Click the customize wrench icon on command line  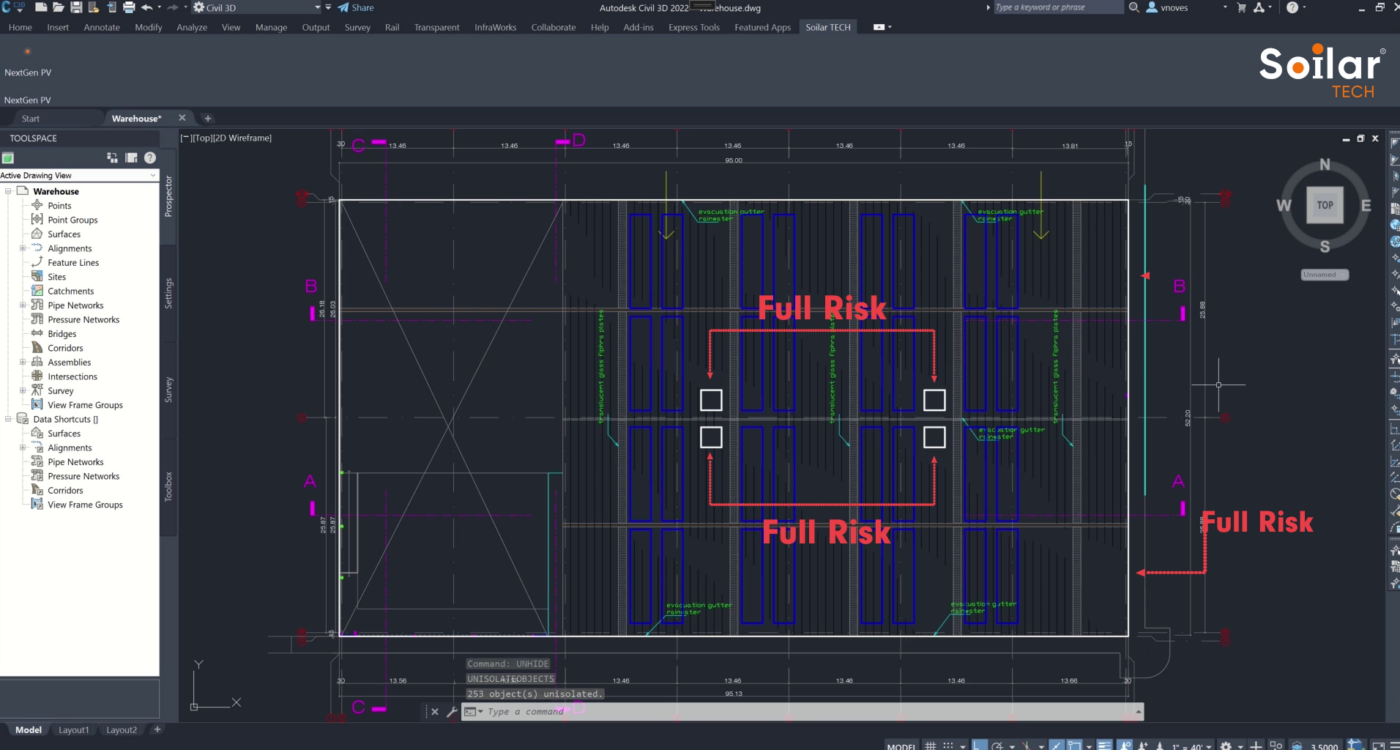pyautogui.click(x=451, y=711)
